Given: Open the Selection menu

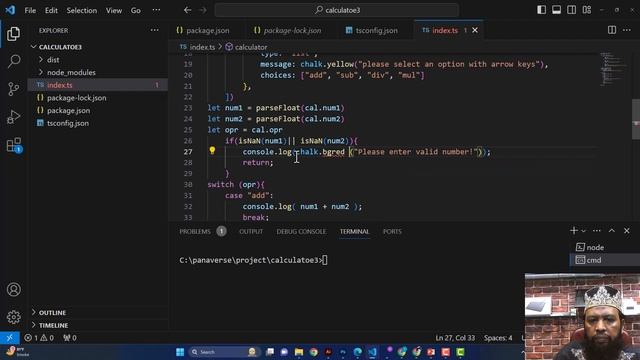Looking at the screenshot, I should coord(82,10).
